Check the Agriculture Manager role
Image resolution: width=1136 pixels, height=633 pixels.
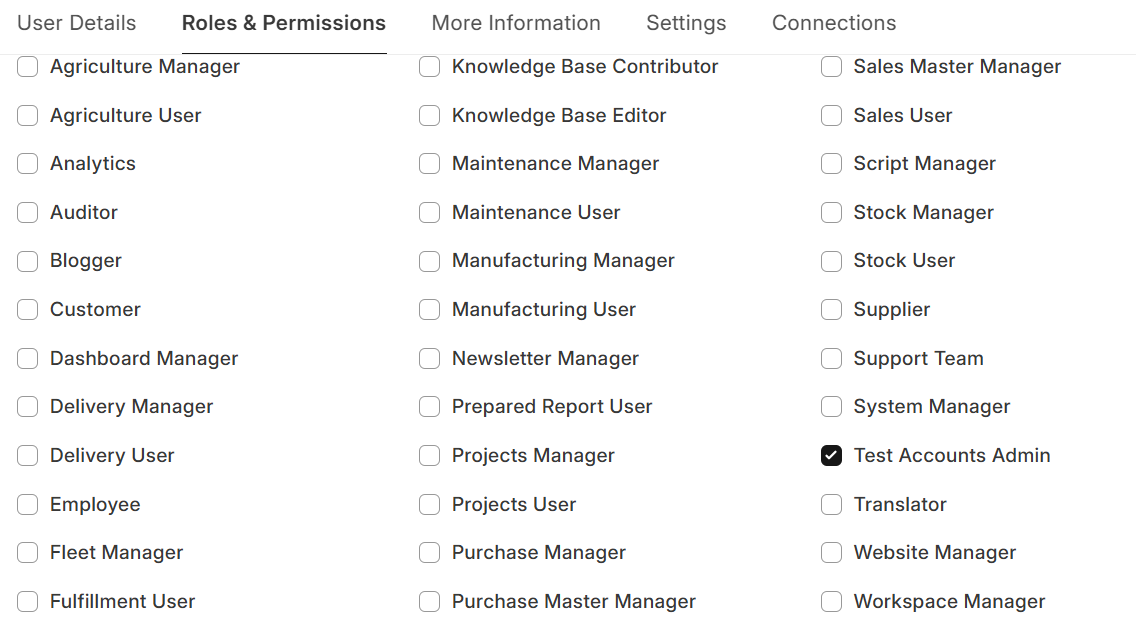tap(28, 67)
